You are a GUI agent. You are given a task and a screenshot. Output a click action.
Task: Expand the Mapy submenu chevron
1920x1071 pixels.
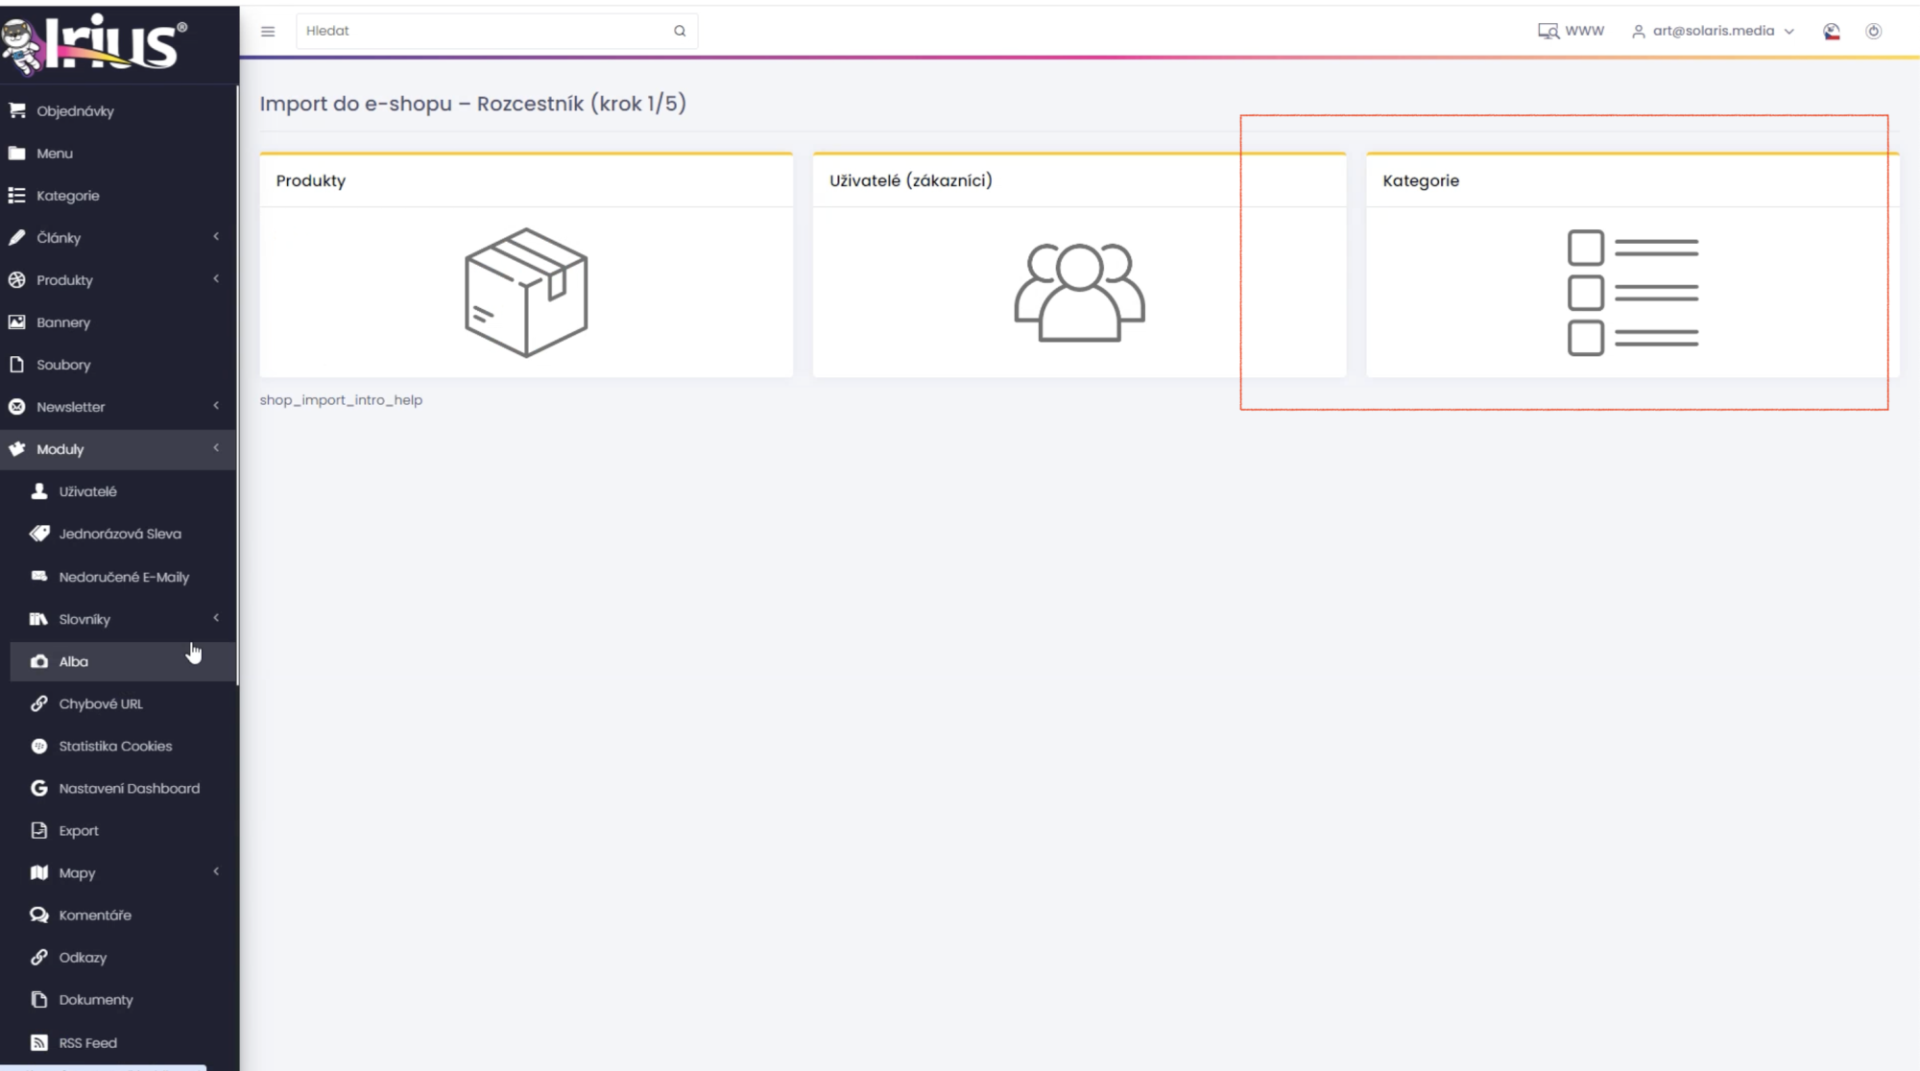click(x=216, y=871)
